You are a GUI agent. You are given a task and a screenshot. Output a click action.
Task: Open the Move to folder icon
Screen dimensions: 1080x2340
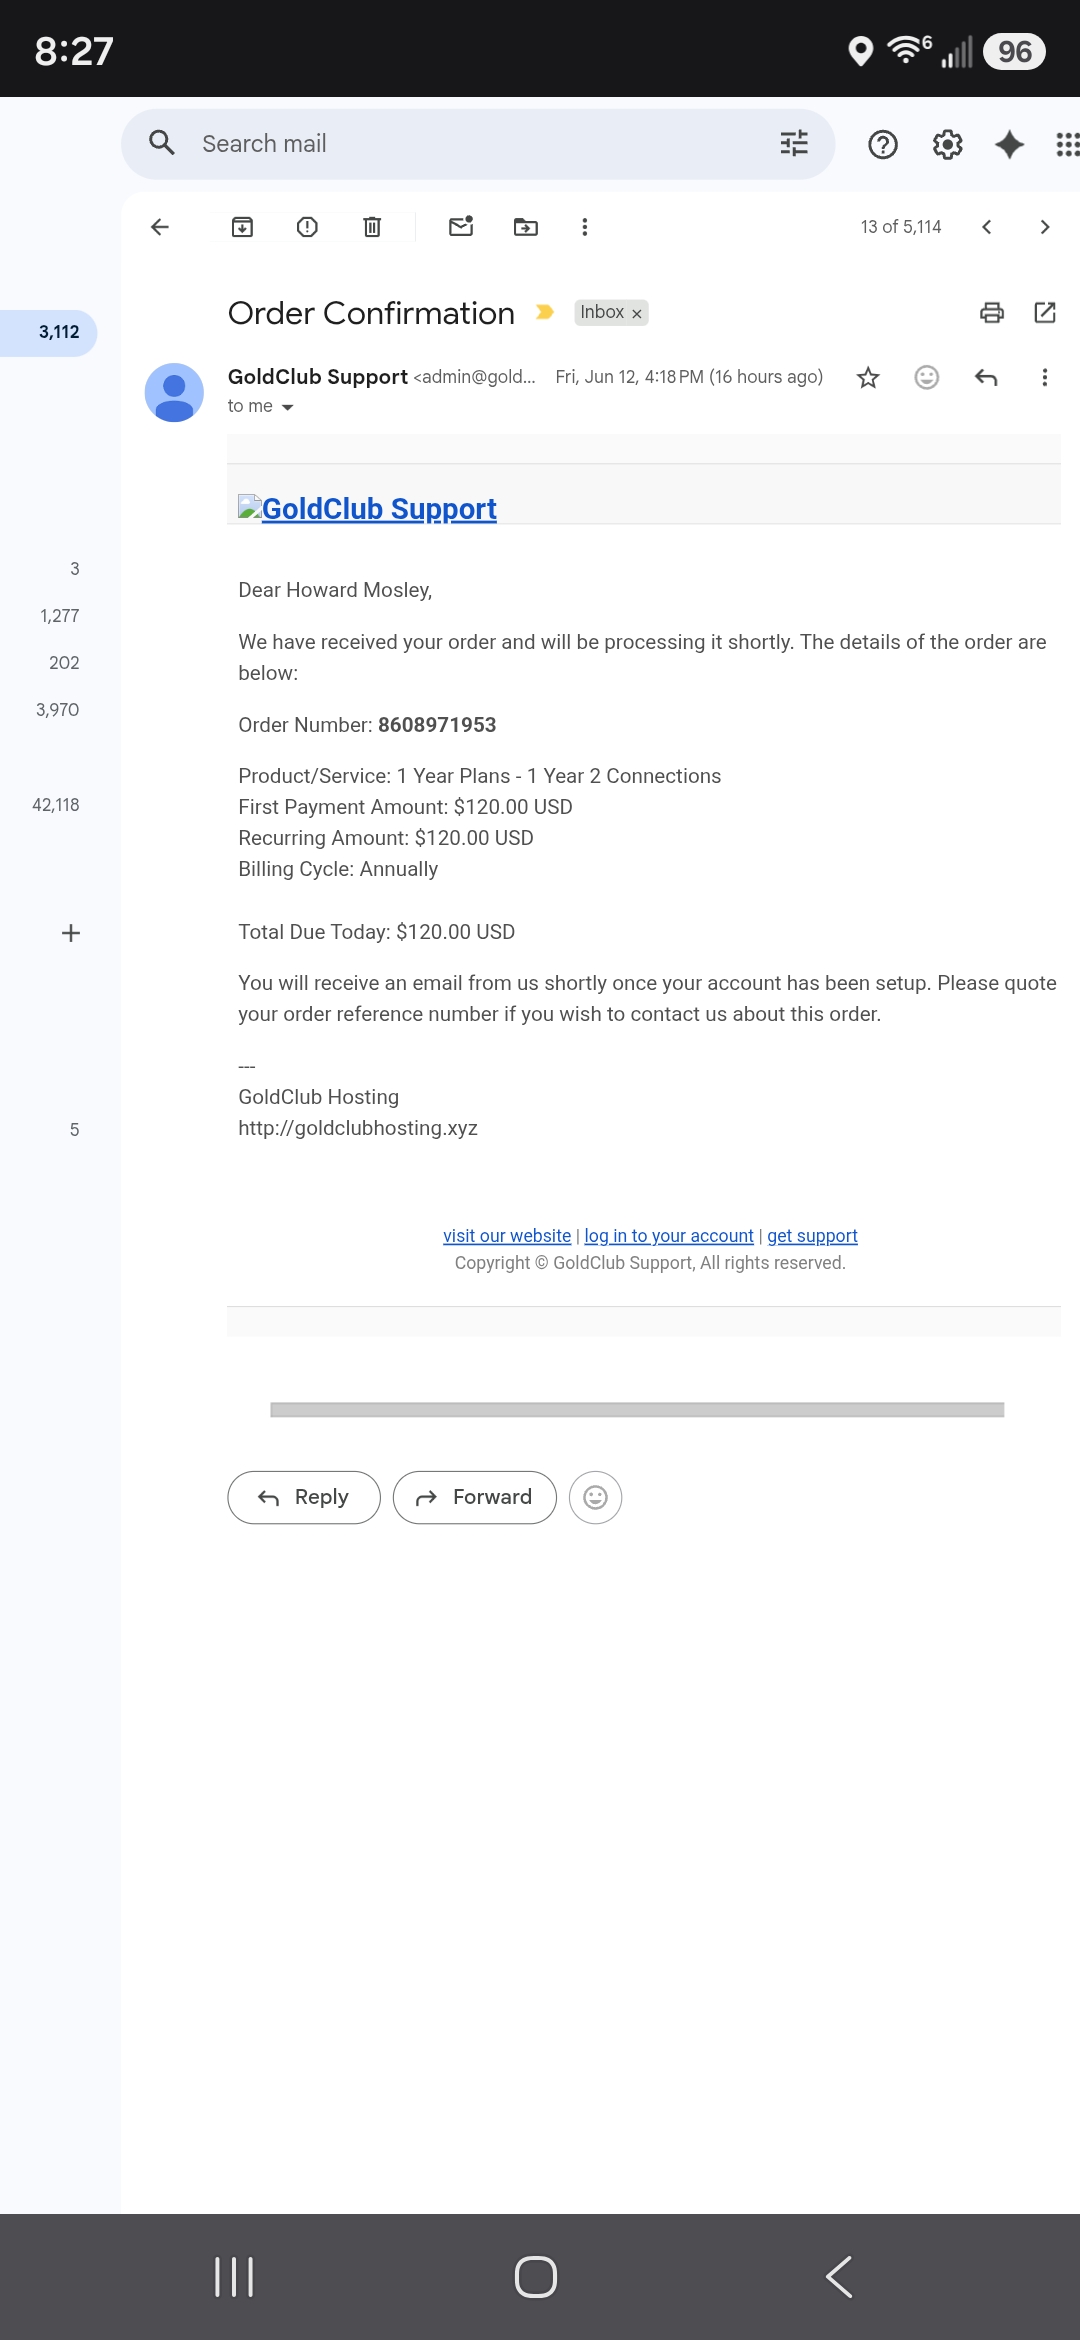[526, 227]
